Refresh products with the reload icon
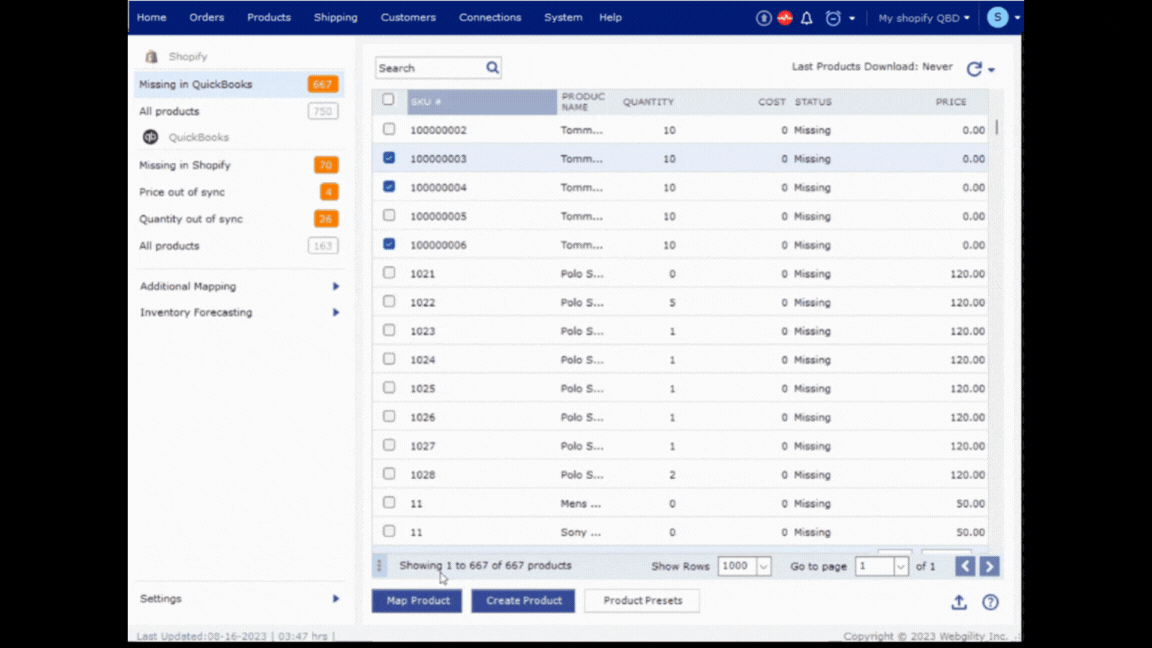This screenshot has width=1152, height=648. pyautogui.click(x=974, y=69)
